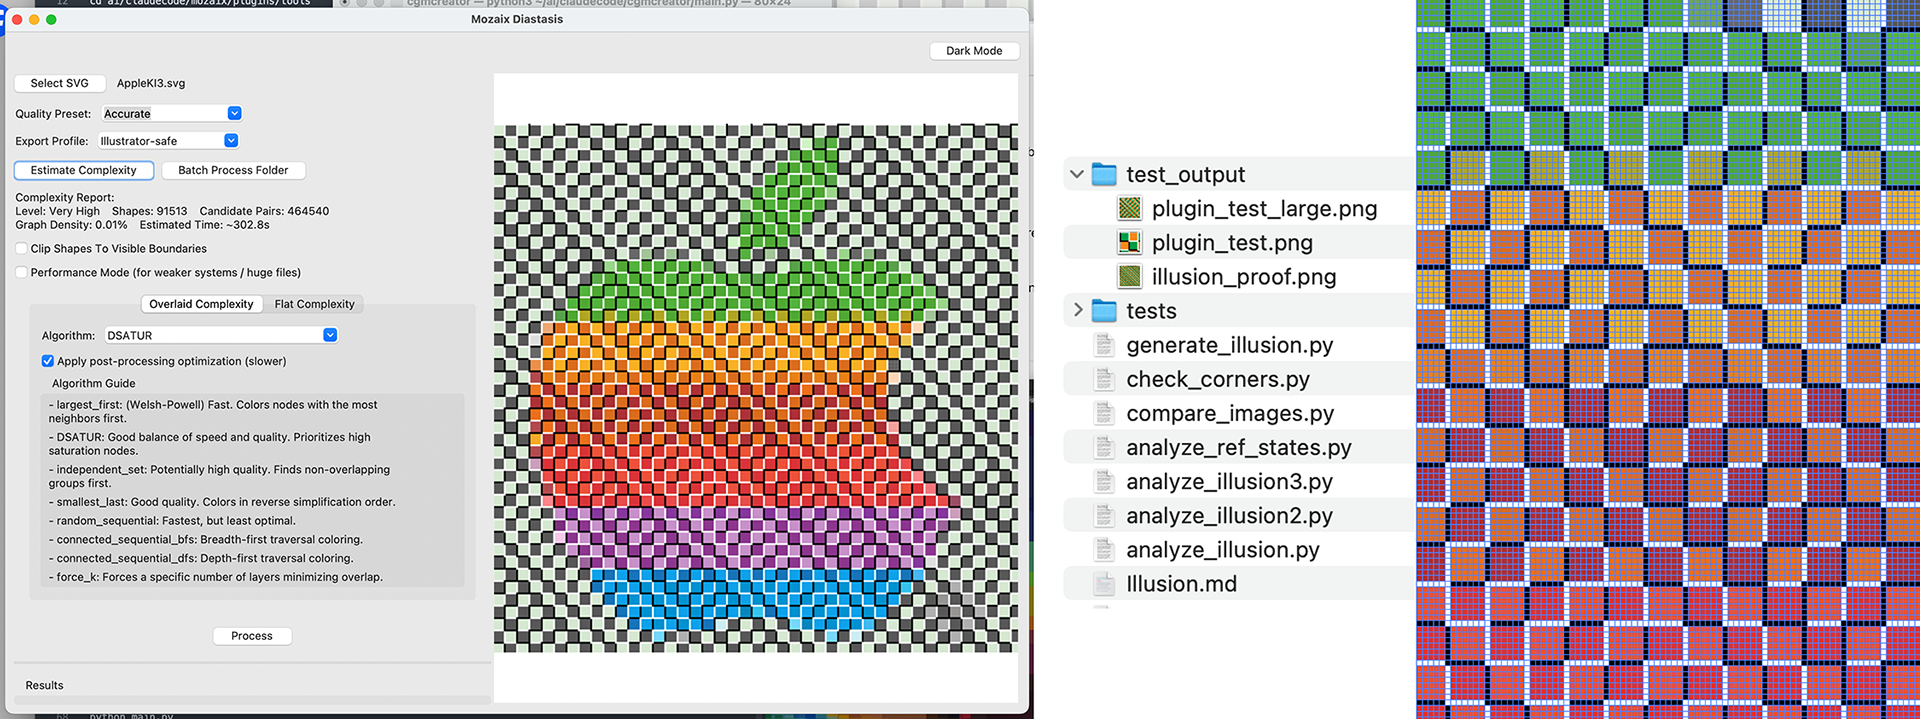
Task: Click the largest_first algorithm description
Action: (x=213, y=412)
